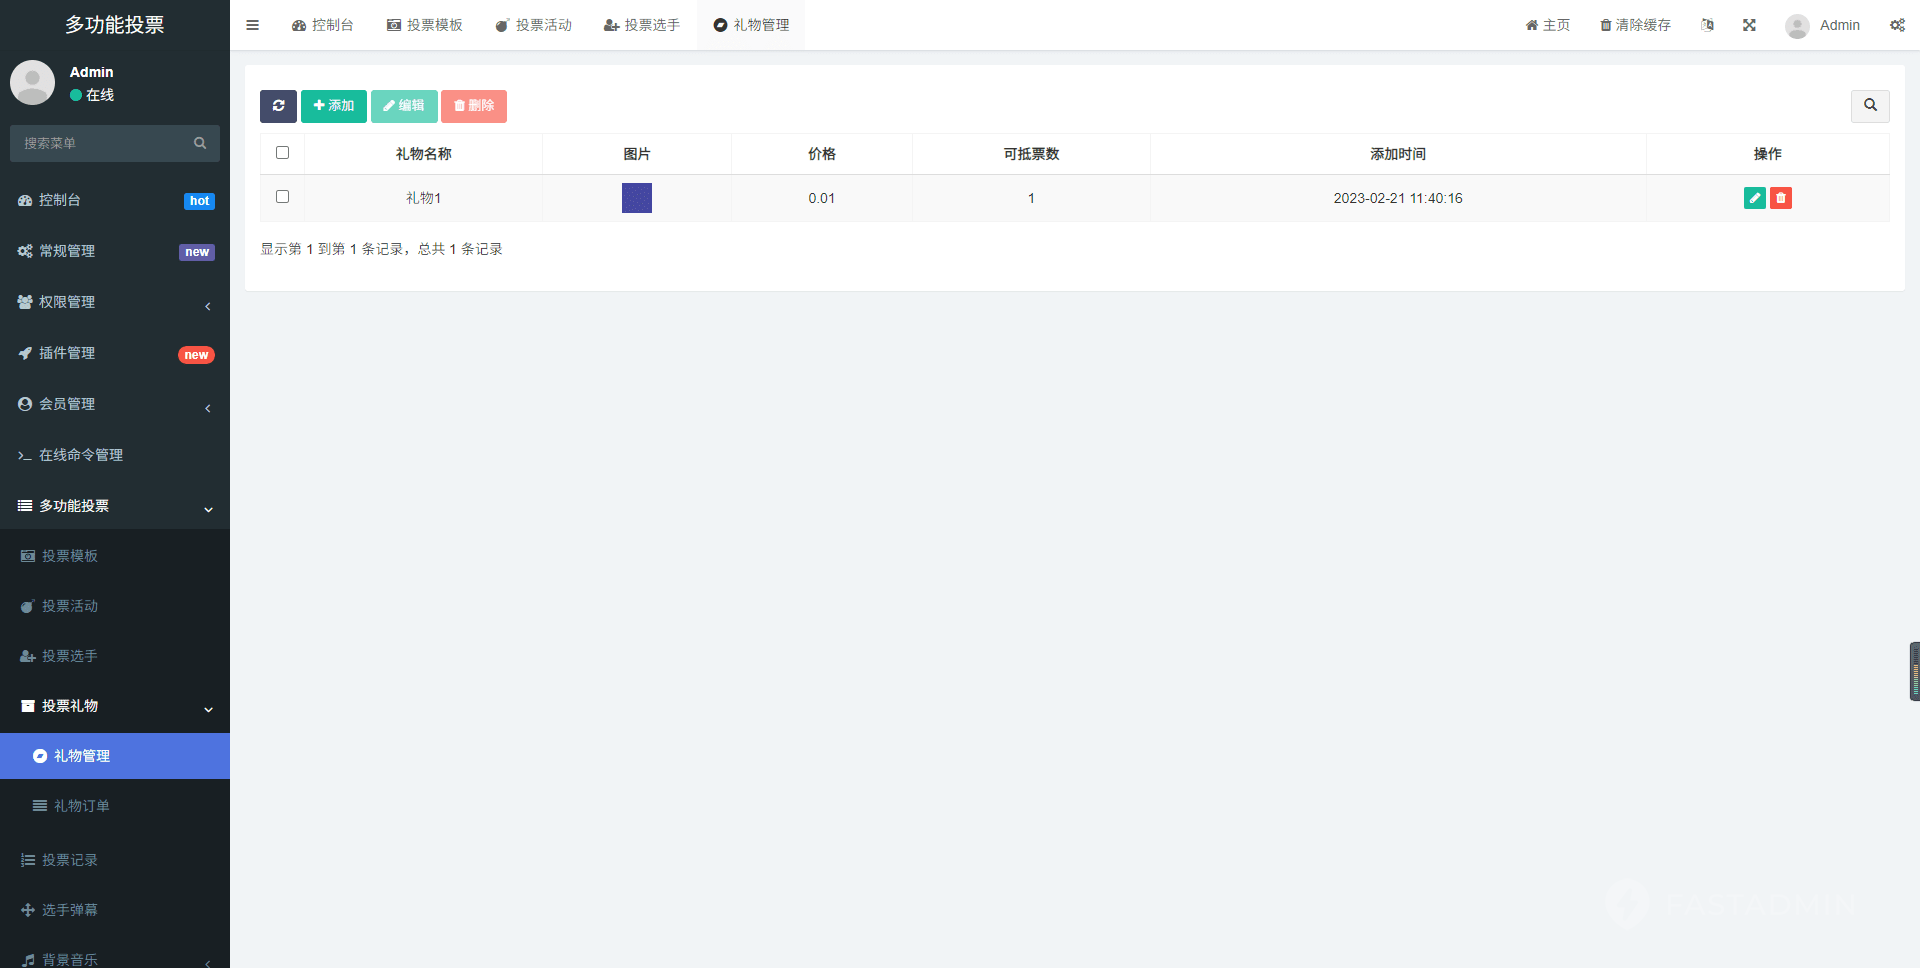Tick the checkbox for the 礼物1 row

pyautogui.click(x=282, y=197)
